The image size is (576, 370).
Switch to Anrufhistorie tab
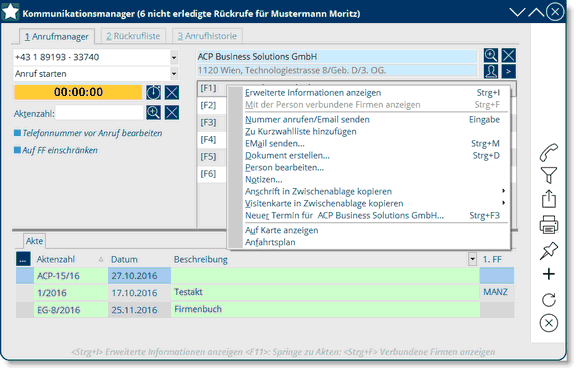[x=207, y=36]
